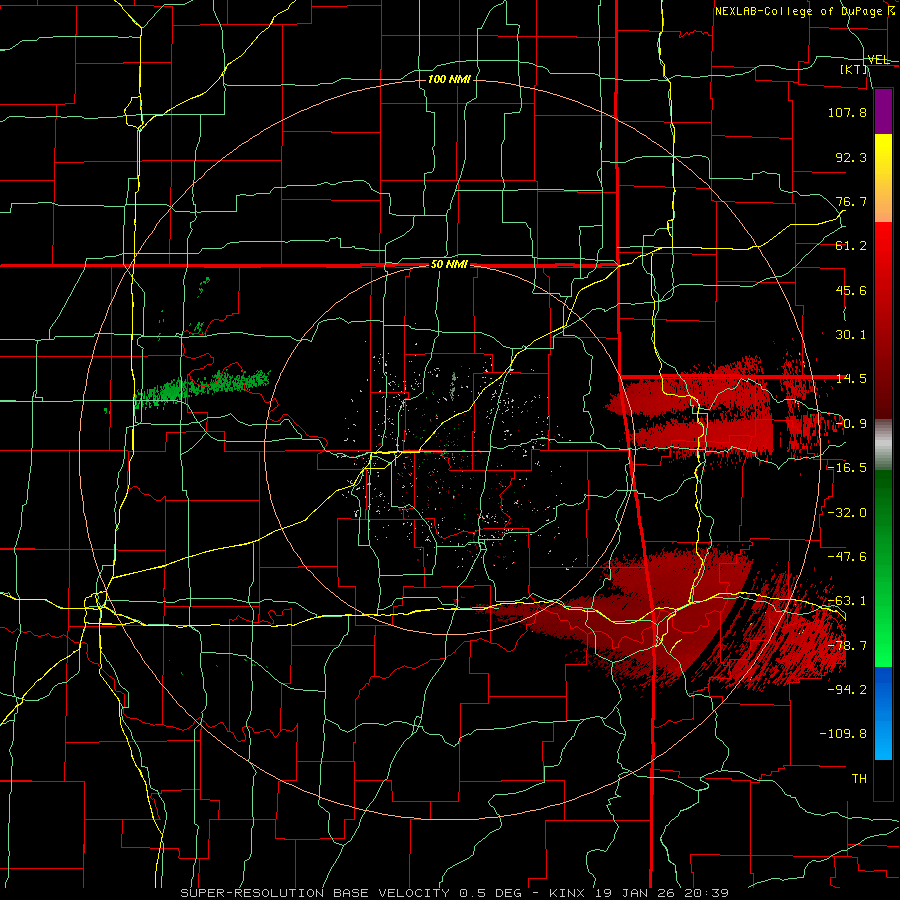Click the gray near-zero band of the velocity scale
This screenshot has width=900, height=900.
tap(883, 445)
